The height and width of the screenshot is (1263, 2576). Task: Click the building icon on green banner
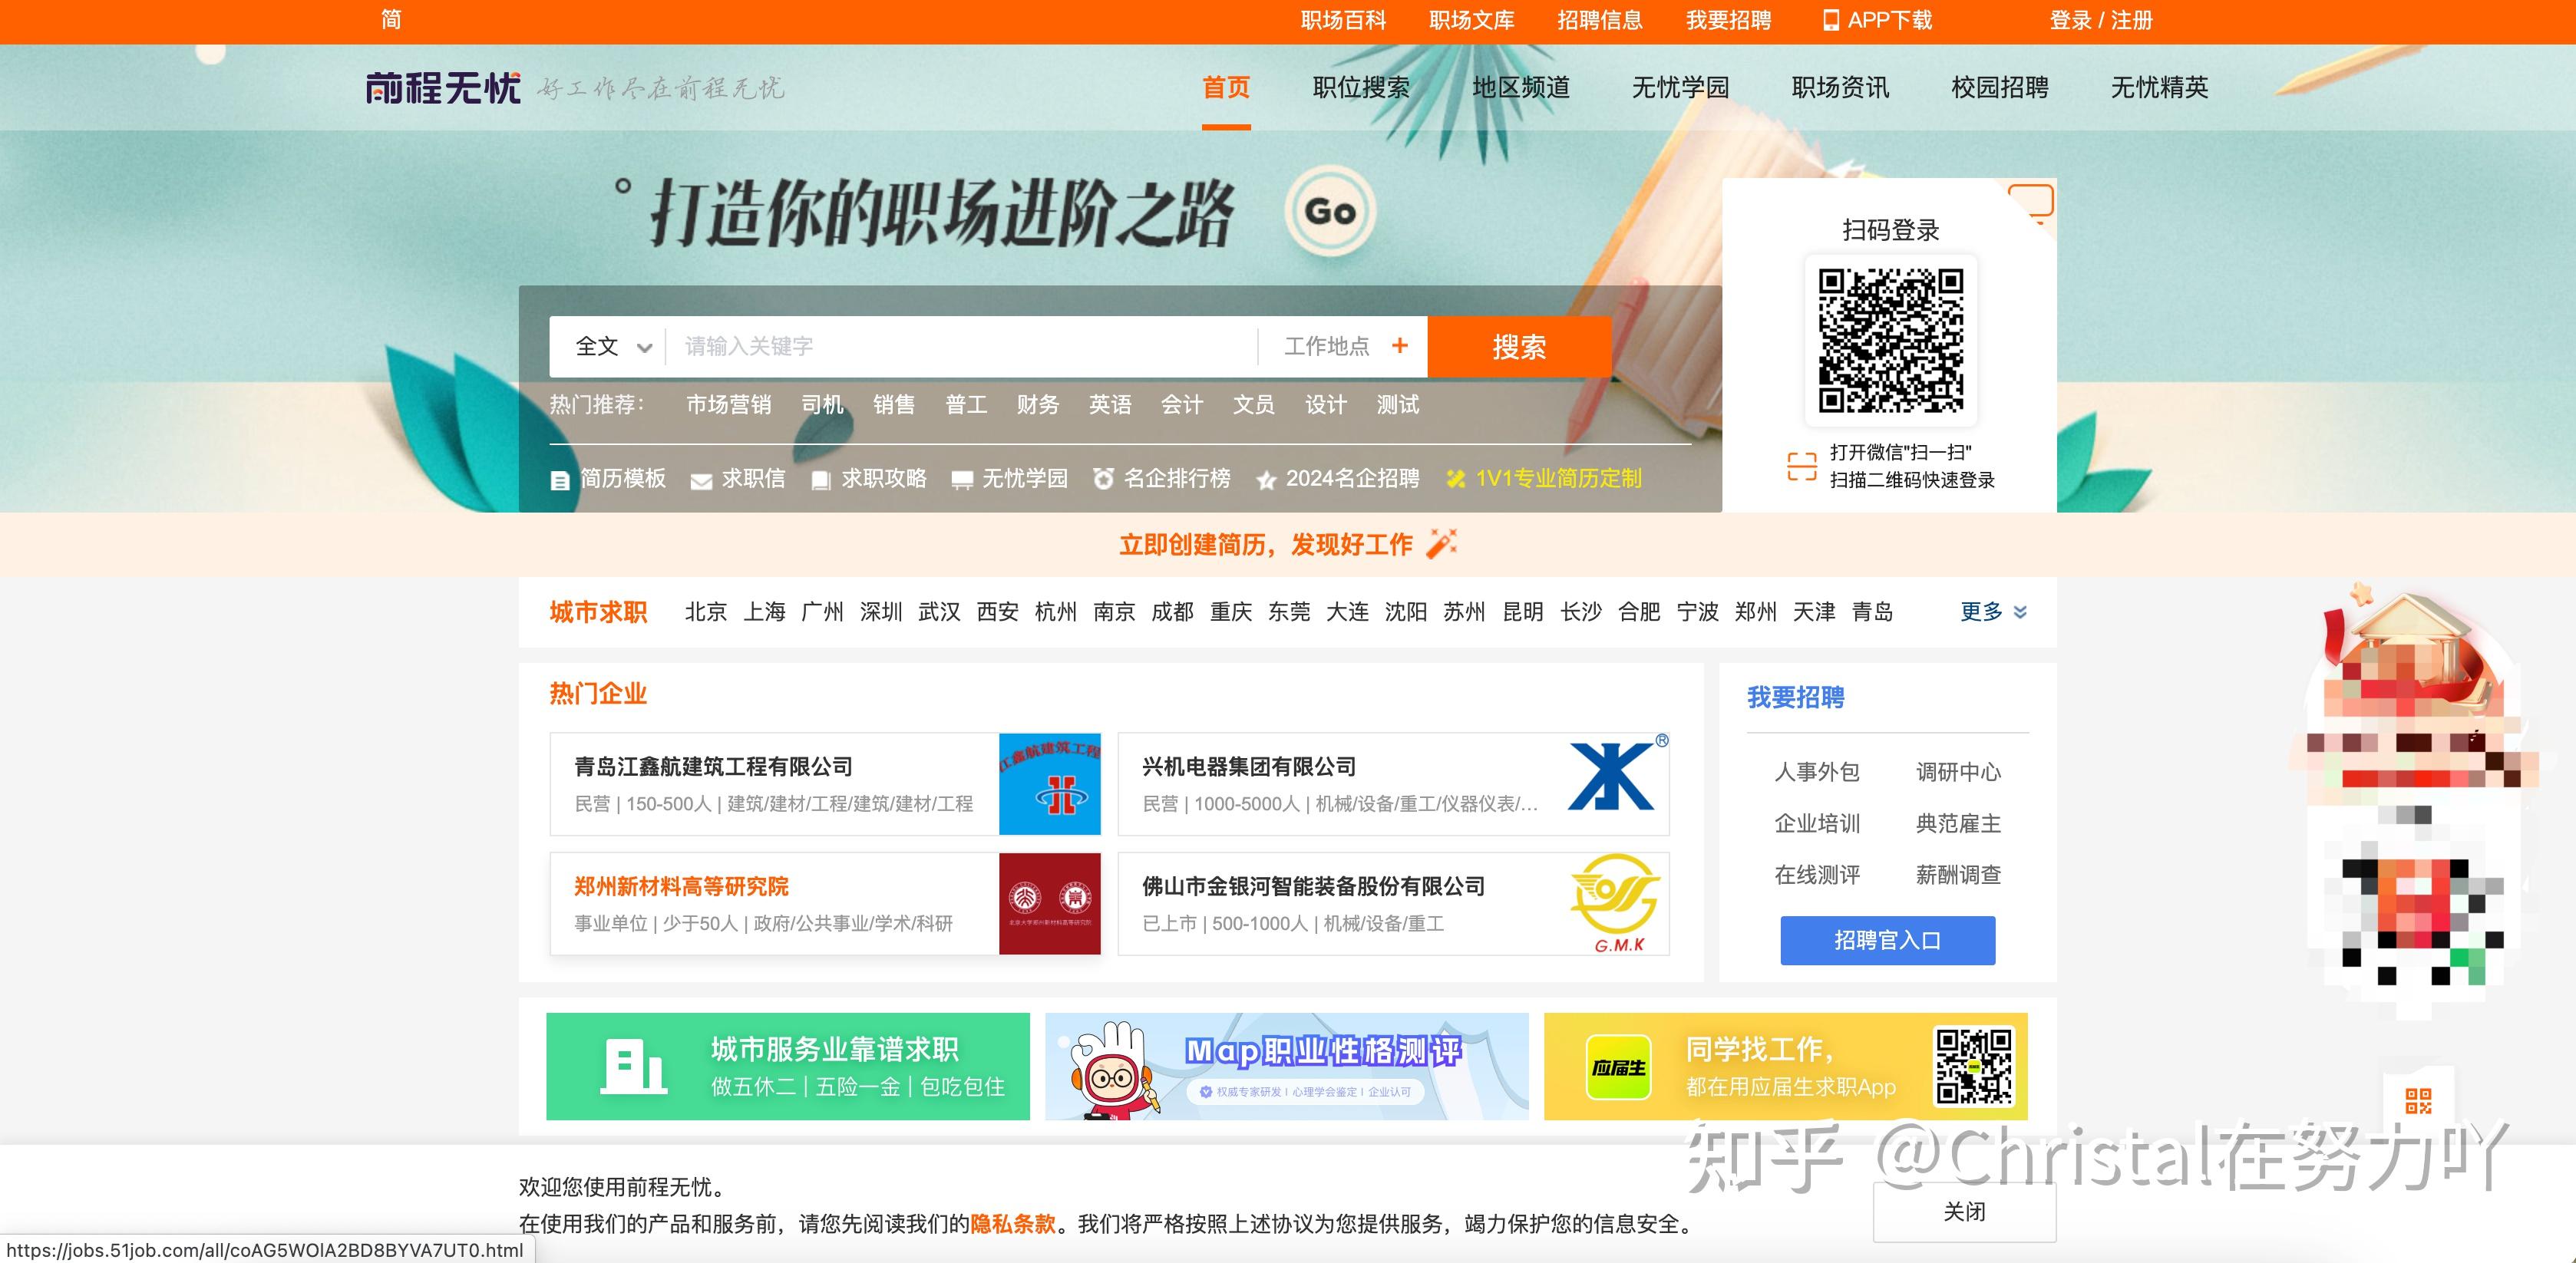[x=633, y=1066]
